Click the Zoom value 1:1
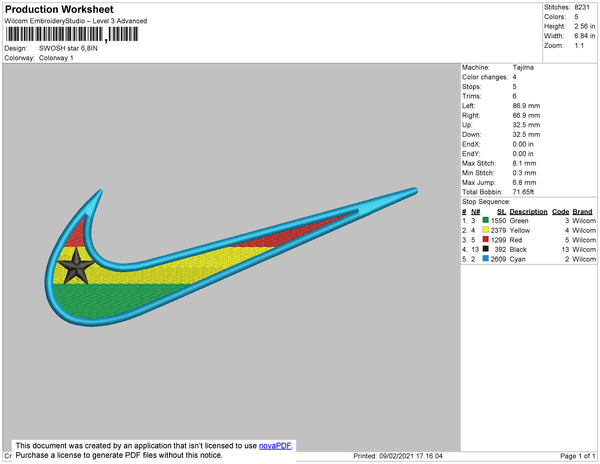 click(579, 46)
